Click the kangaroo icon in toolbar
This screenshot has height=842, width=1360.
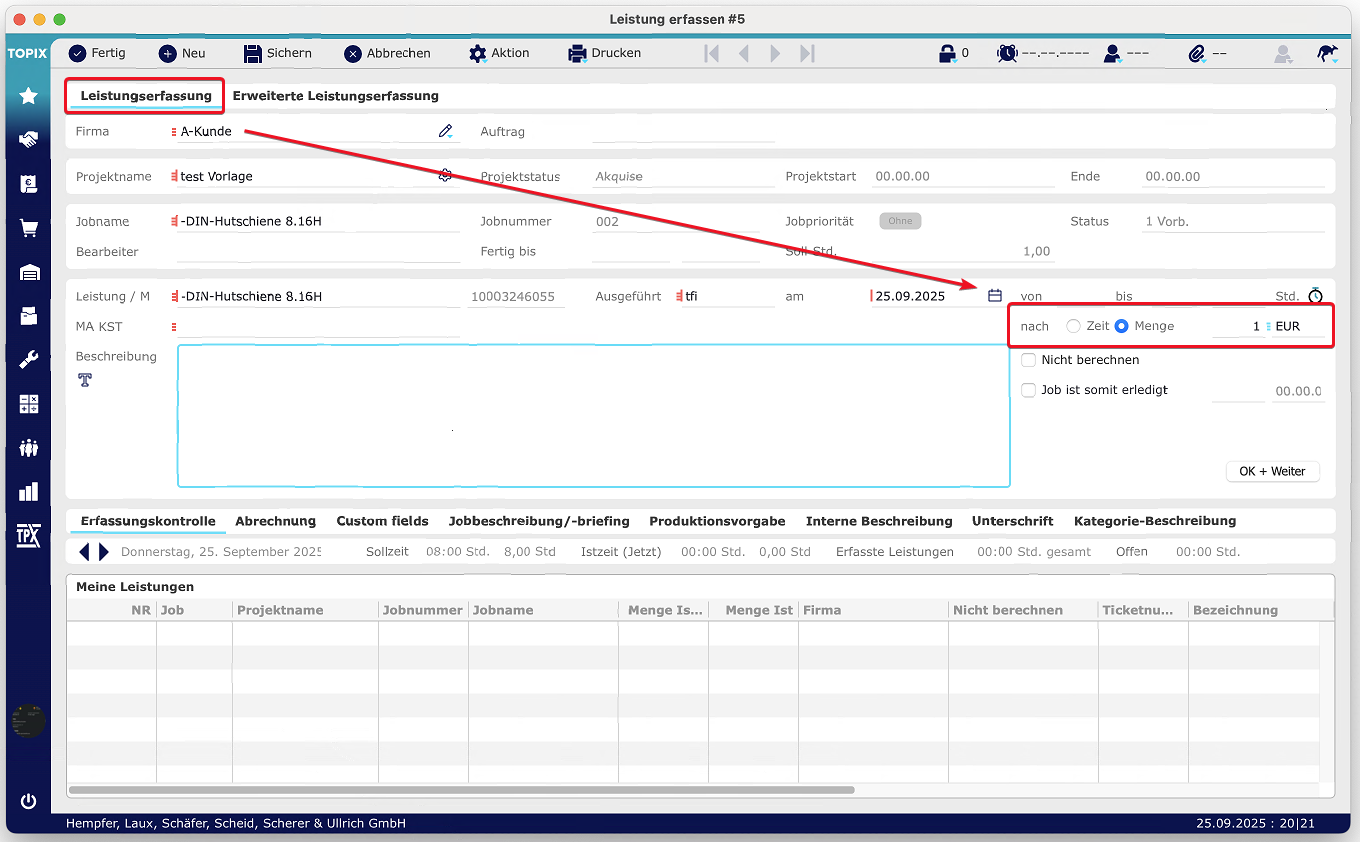click(1327, 53)
